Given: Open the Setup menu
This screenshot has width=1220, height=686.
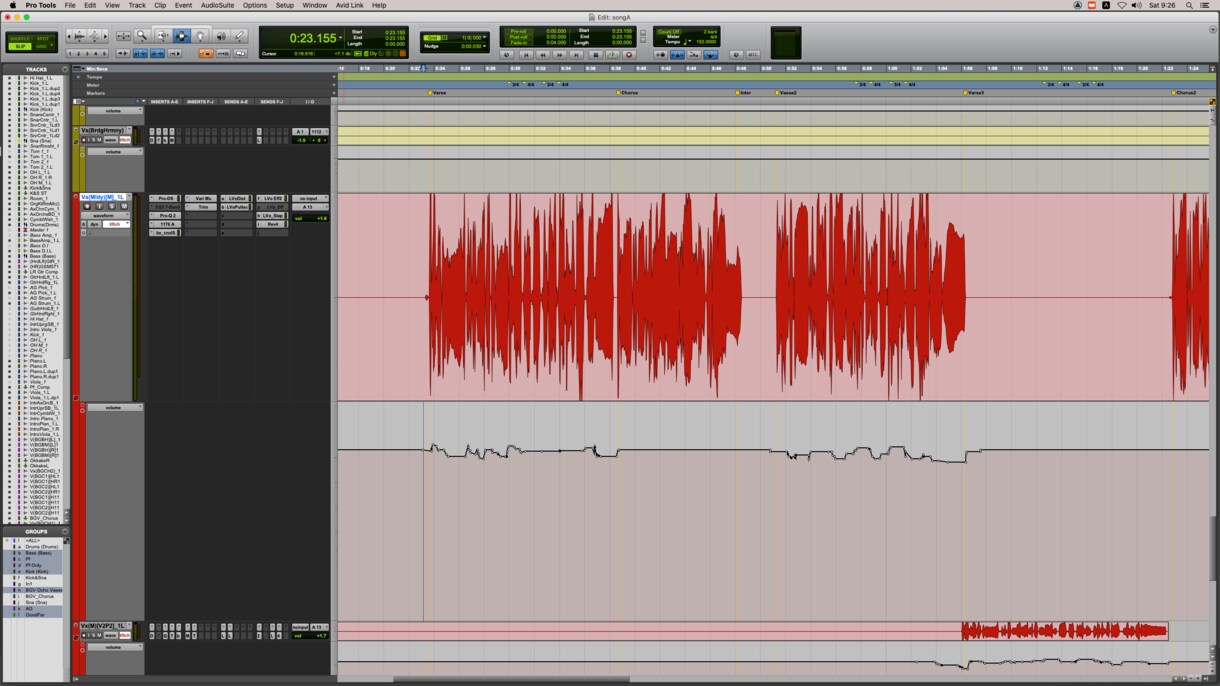Looking at the screenshot, I should (x=285, y=5).
